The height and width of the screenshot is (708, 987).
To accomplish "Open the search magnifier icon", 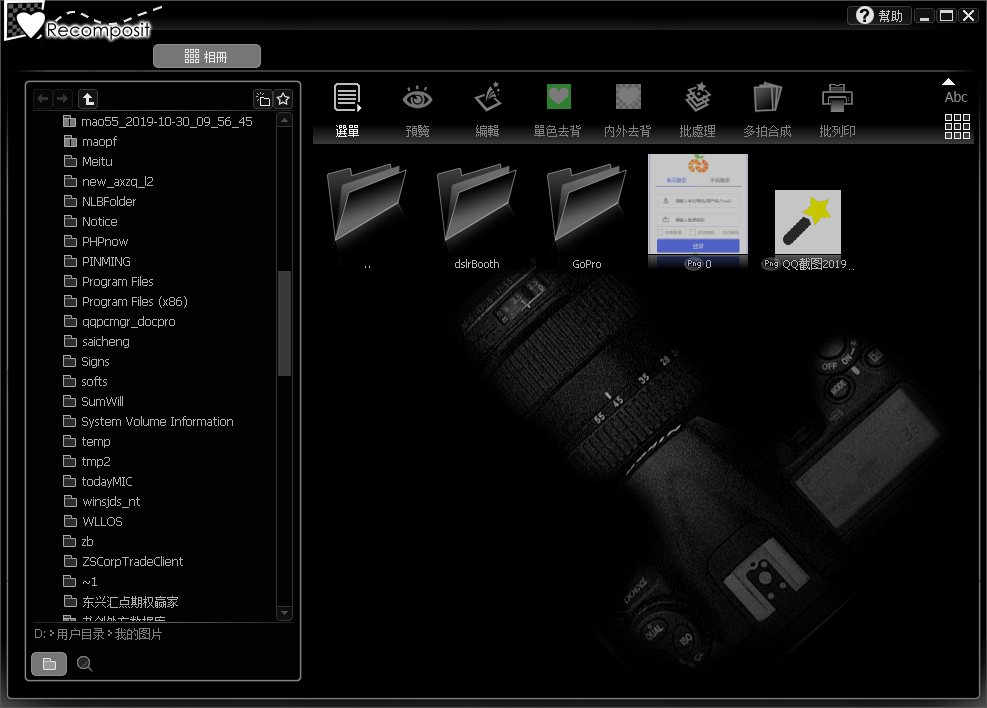I will coord(84,663).
